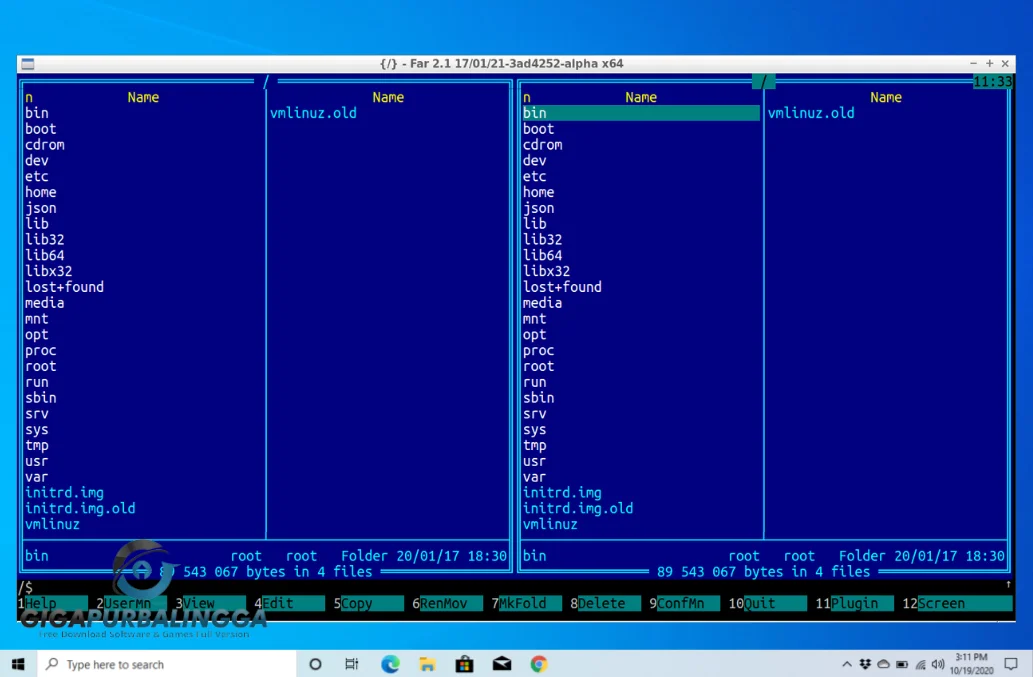
Task: Select media folder in right panel
Action: pyautogui.click(x=543, y=303)
